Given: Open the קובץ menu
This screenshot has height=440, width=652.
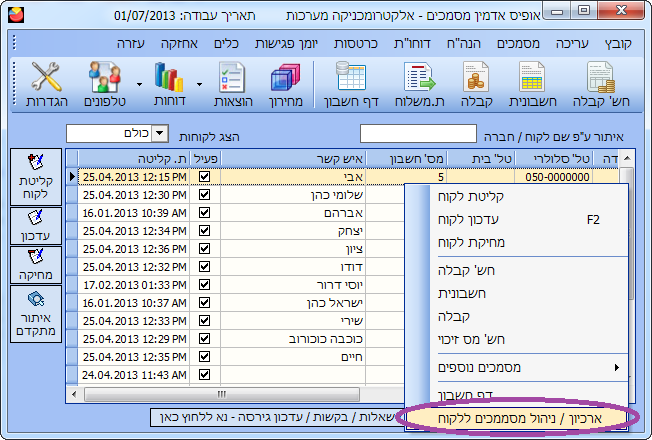Looking at the screenshot, I should click(618, 44).
